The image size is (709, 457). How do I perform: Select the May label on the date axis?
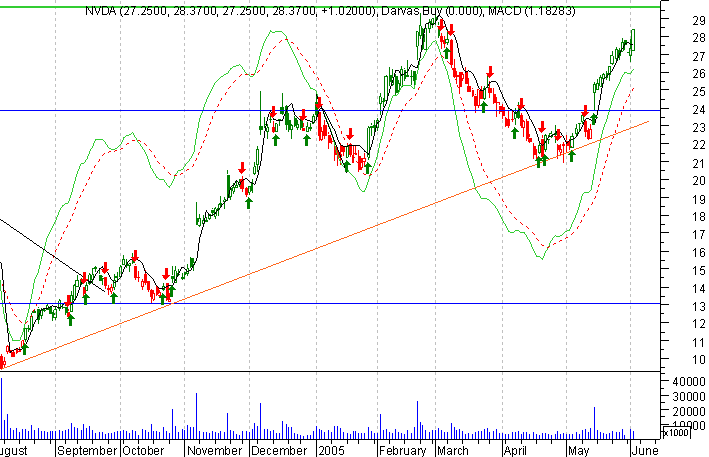[x=579, y=451]
